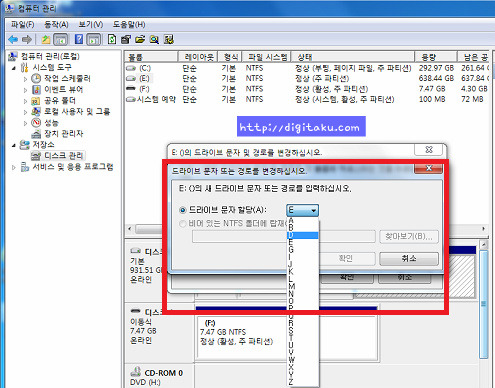Click the 취소 button in front dialog
The image size is (495, 388).
pyautogui.click(x=409, y=259)
